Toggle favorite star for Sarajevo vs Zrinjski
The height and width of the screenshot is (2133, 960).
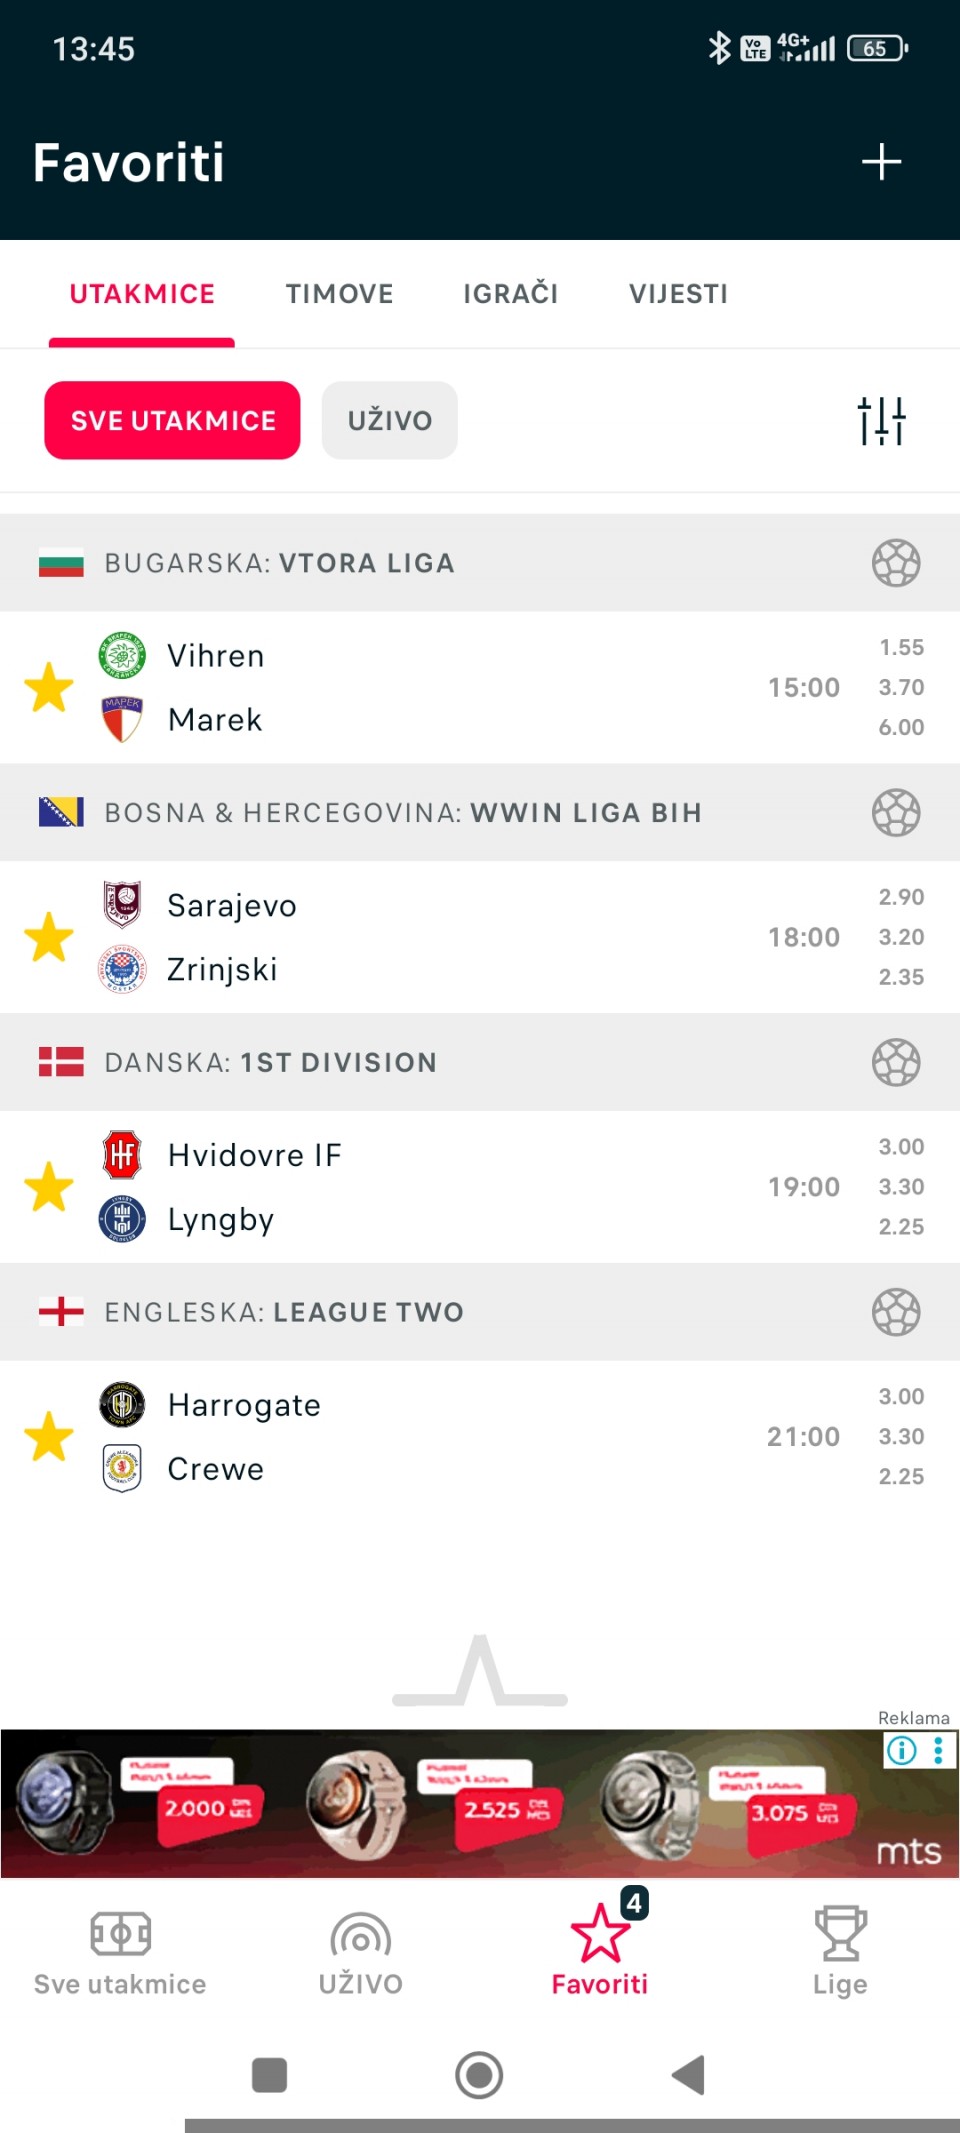point(49,938)
